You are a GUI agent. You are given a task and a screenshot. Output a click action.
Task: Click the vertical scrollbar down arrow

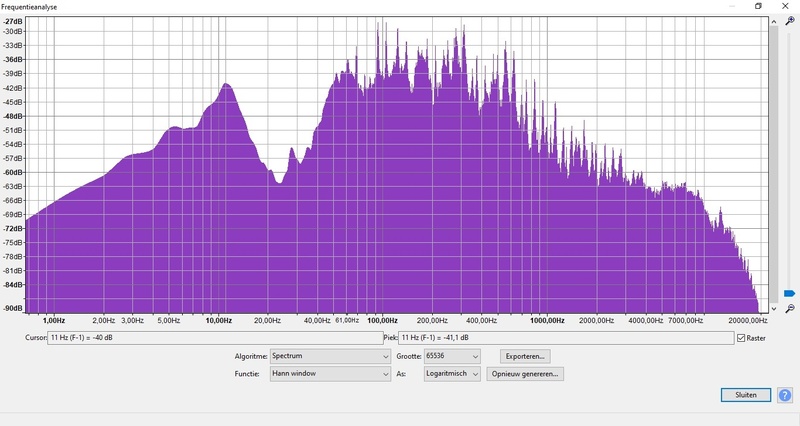click(x=774, y=309)
